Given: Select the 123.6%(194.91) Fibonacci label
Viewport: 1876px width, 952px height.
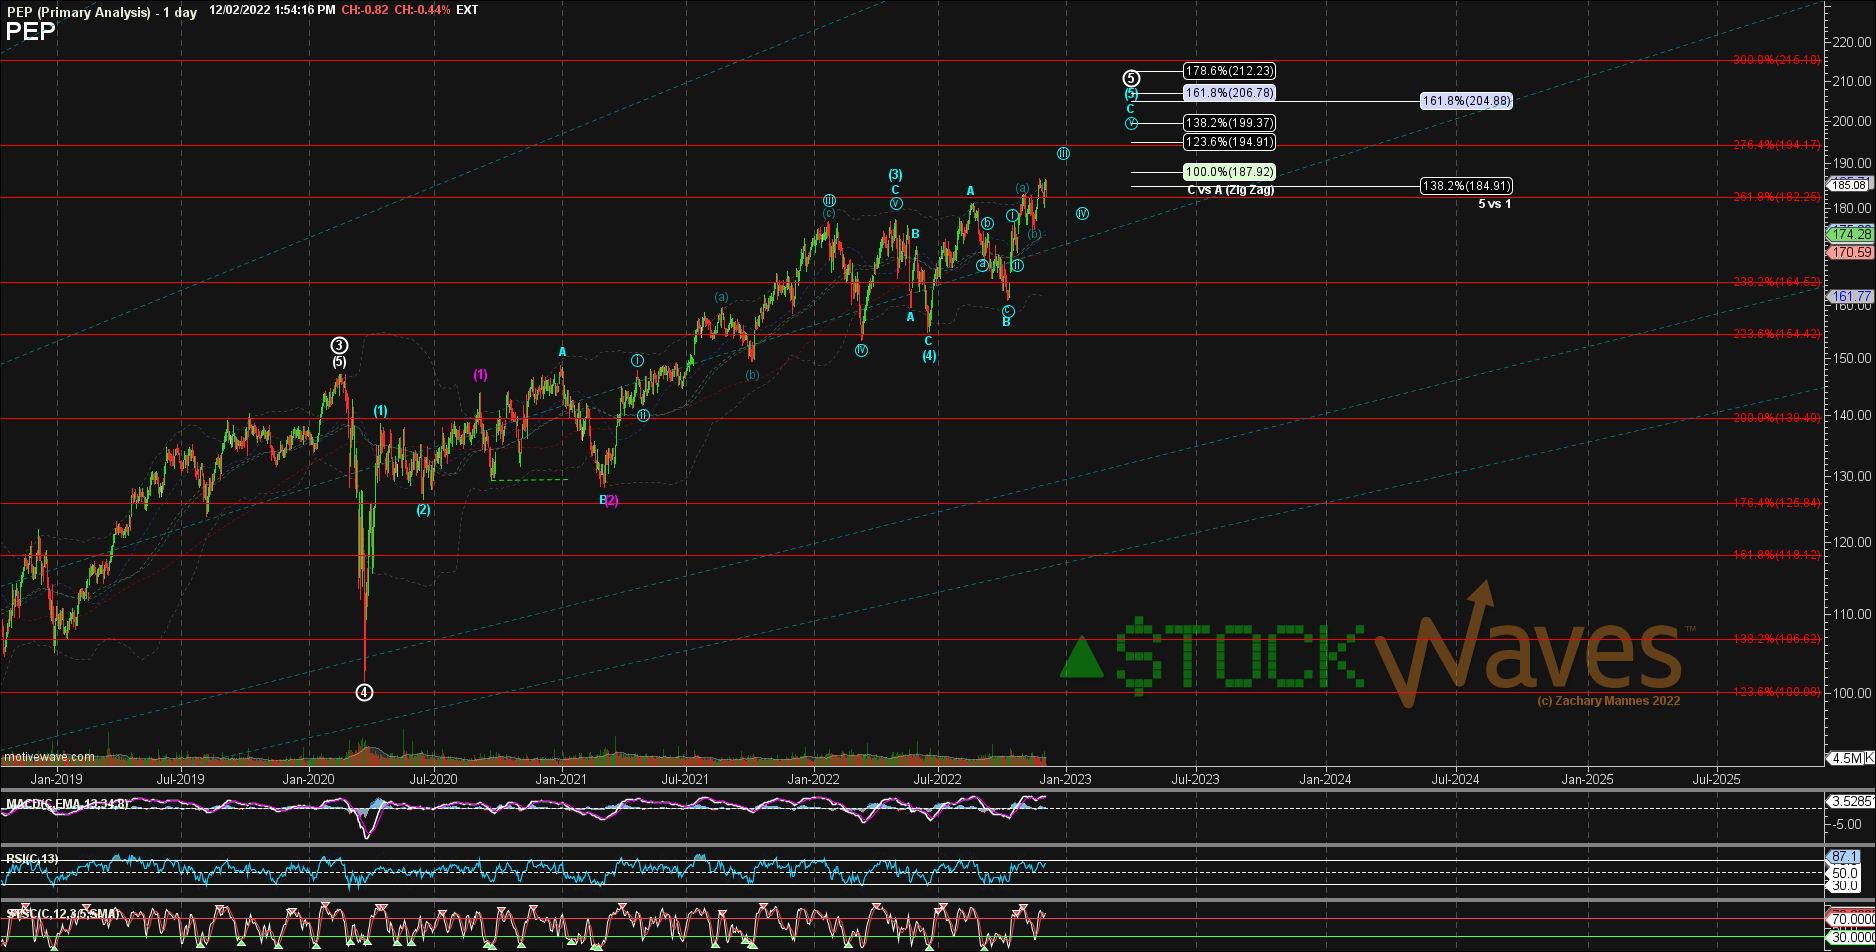Looking at the screenshot, I should pos(1229,143).
